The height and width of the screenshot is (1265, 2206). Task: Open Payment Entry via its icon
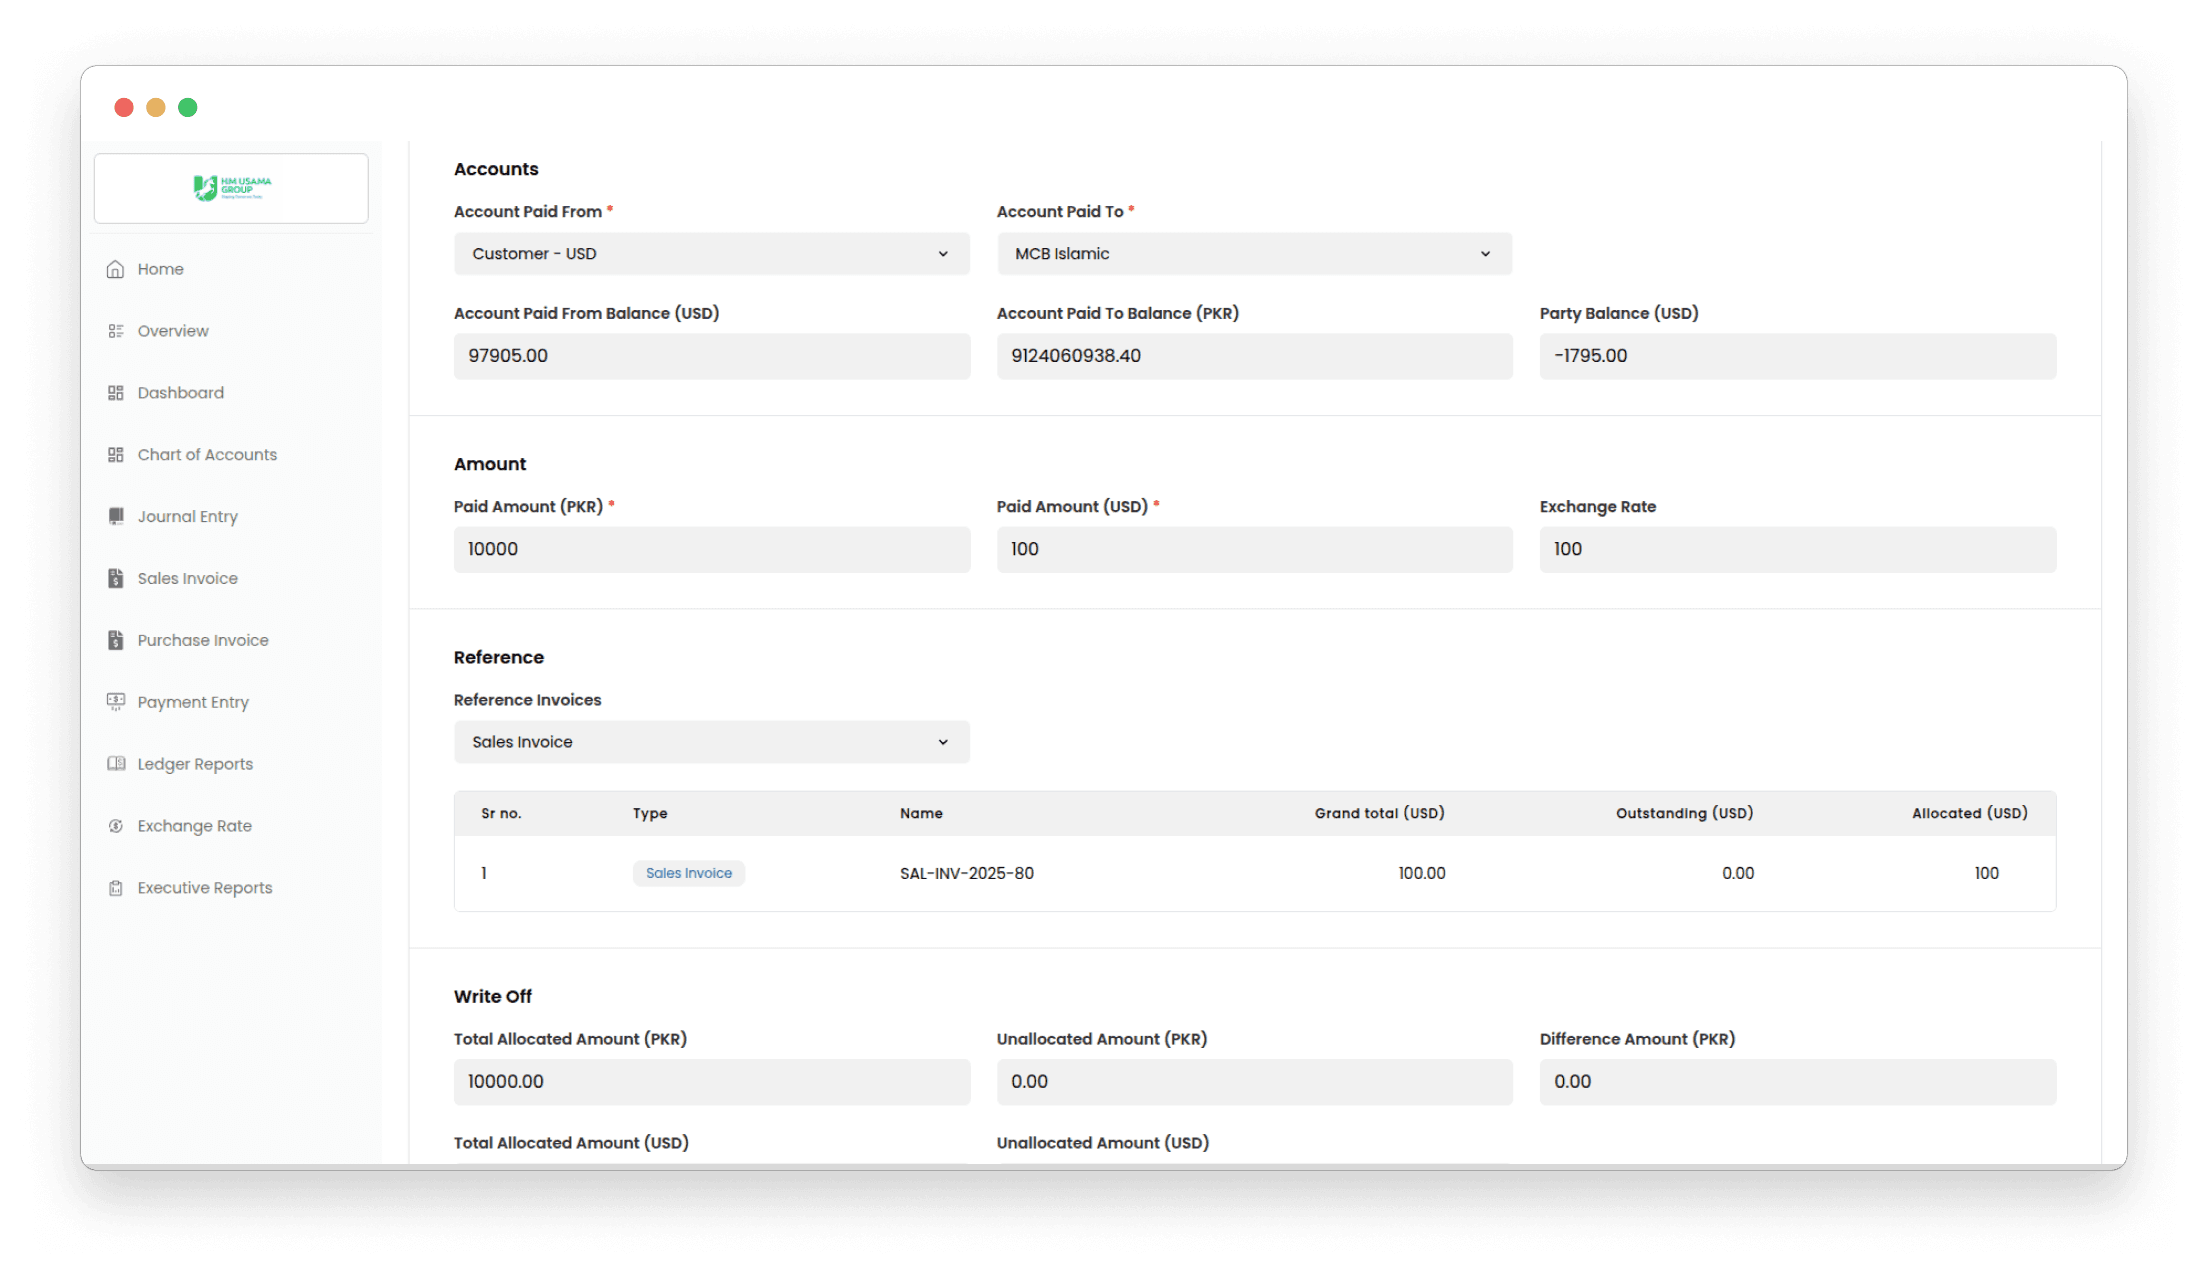[x=115, y=702]
